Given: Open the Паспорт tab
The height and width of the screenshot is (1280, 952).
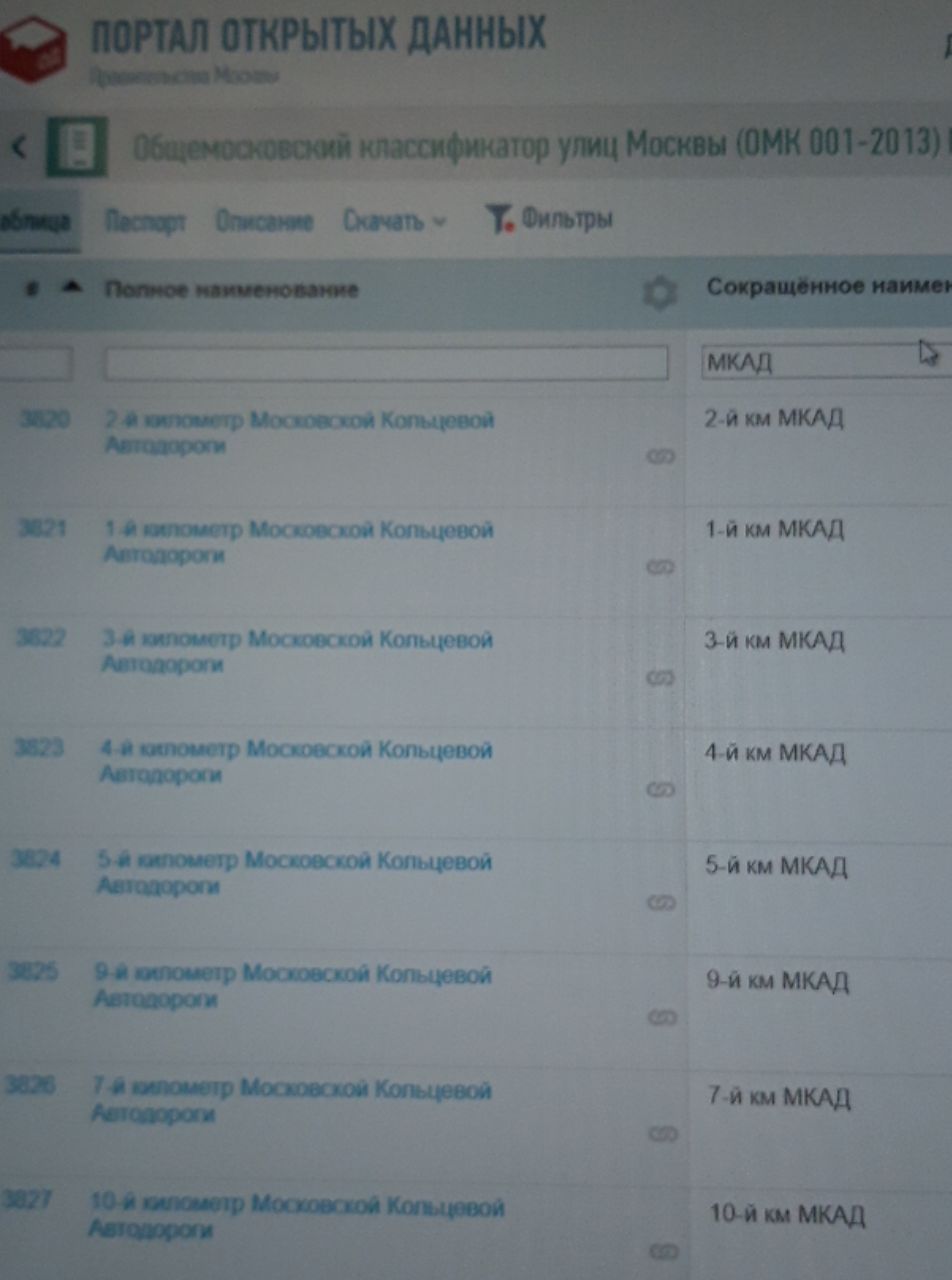Looking at the screenshot, I should pos(145,221).
